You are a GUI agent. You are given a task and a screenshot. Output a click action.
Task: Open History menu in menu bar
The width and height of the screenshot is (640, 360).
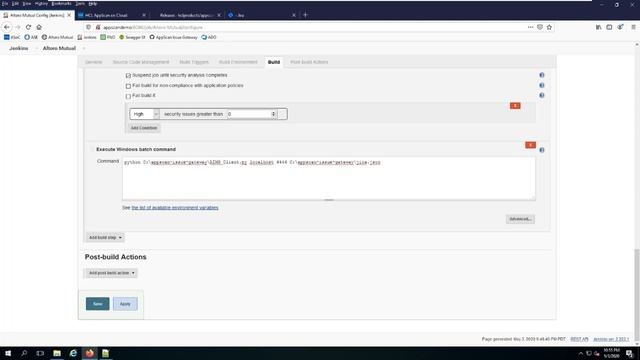coord(41,3)
